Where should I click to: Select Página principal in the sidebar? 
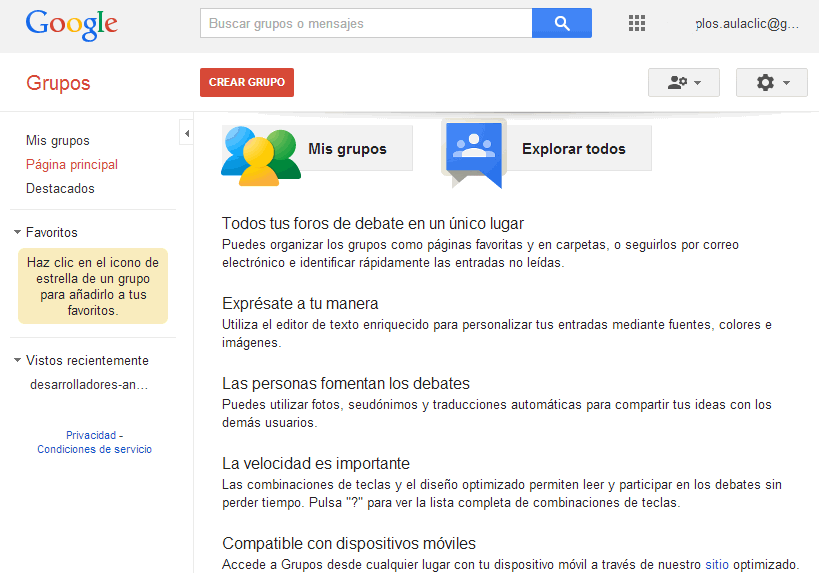pyautogui.click(x=72, y=165)
